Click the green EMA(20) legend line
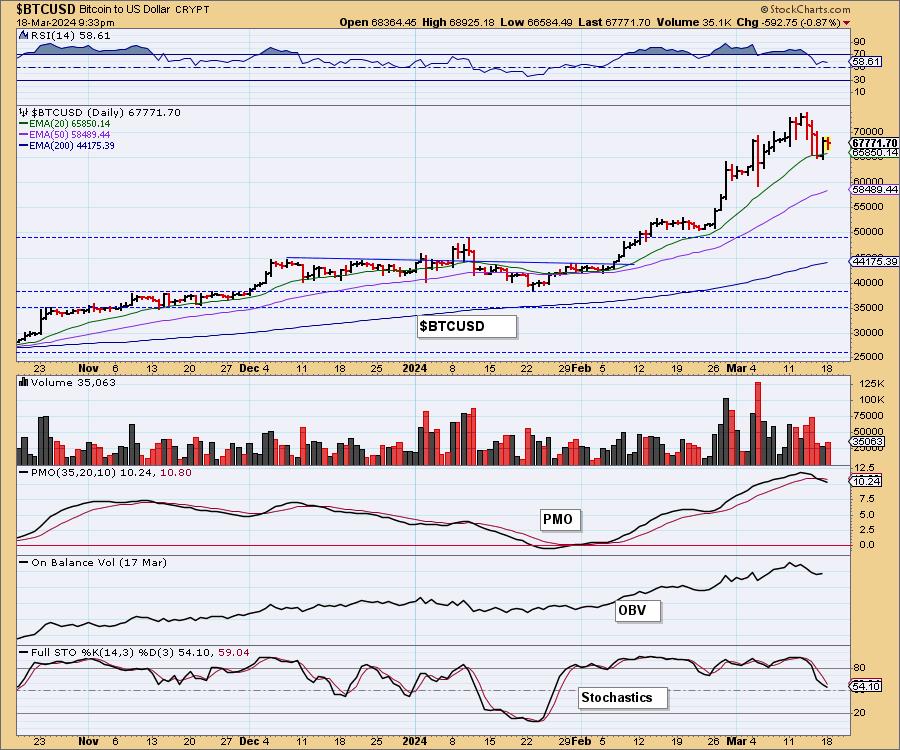The height and width of the screenshot is (750, 900). (24, 123)
